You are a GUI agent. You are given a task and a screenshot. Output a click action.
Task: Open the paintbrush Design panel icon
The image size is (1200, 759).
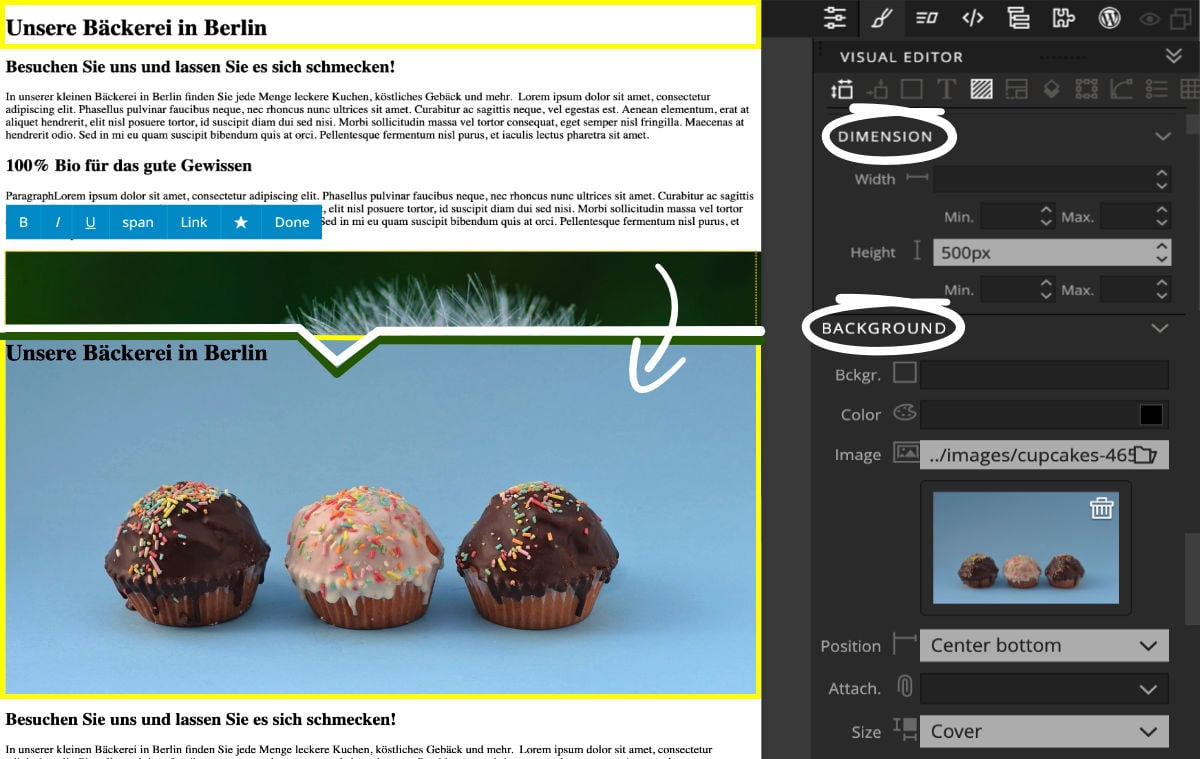click(x=881, y=17)
